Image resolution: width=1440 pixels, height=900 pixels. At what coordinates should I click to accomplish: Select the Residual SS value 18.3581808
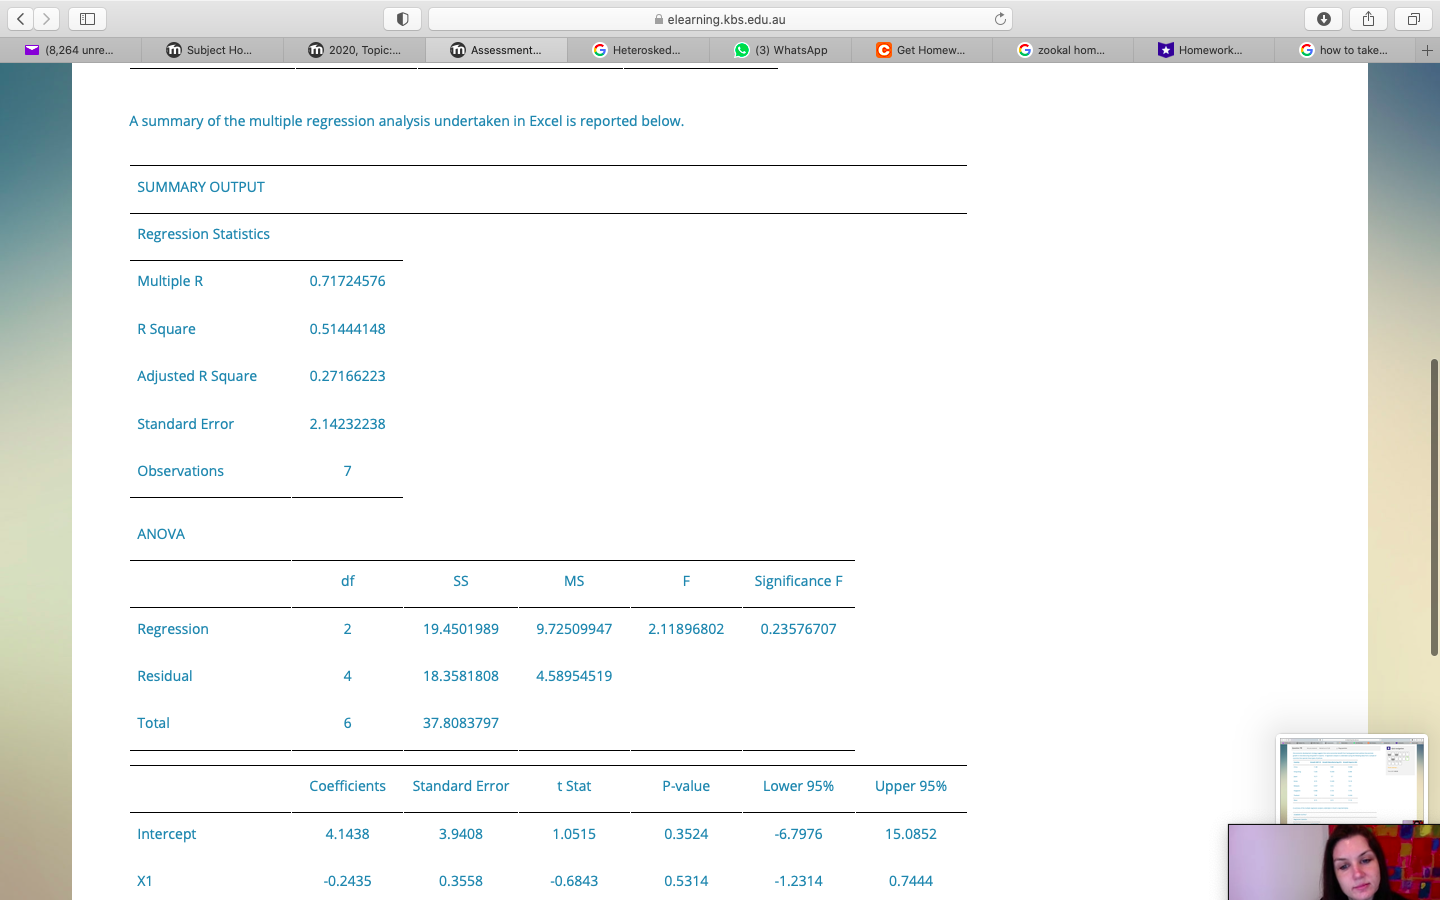point(461,676)
